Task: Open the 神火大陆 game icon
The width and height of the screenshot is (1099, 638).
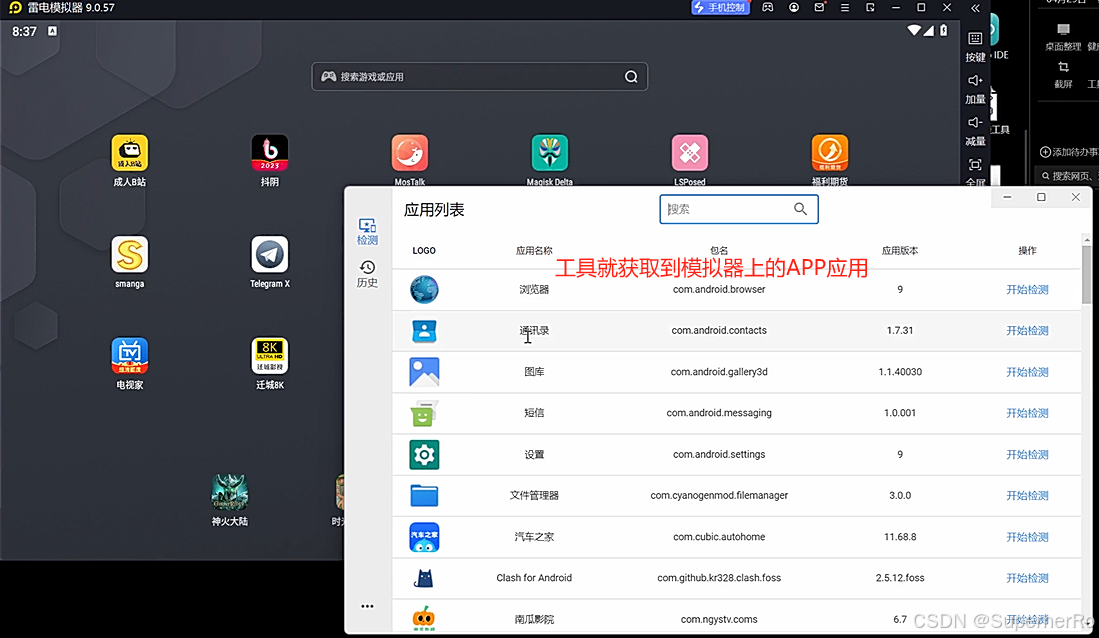Action: [230, 491]
